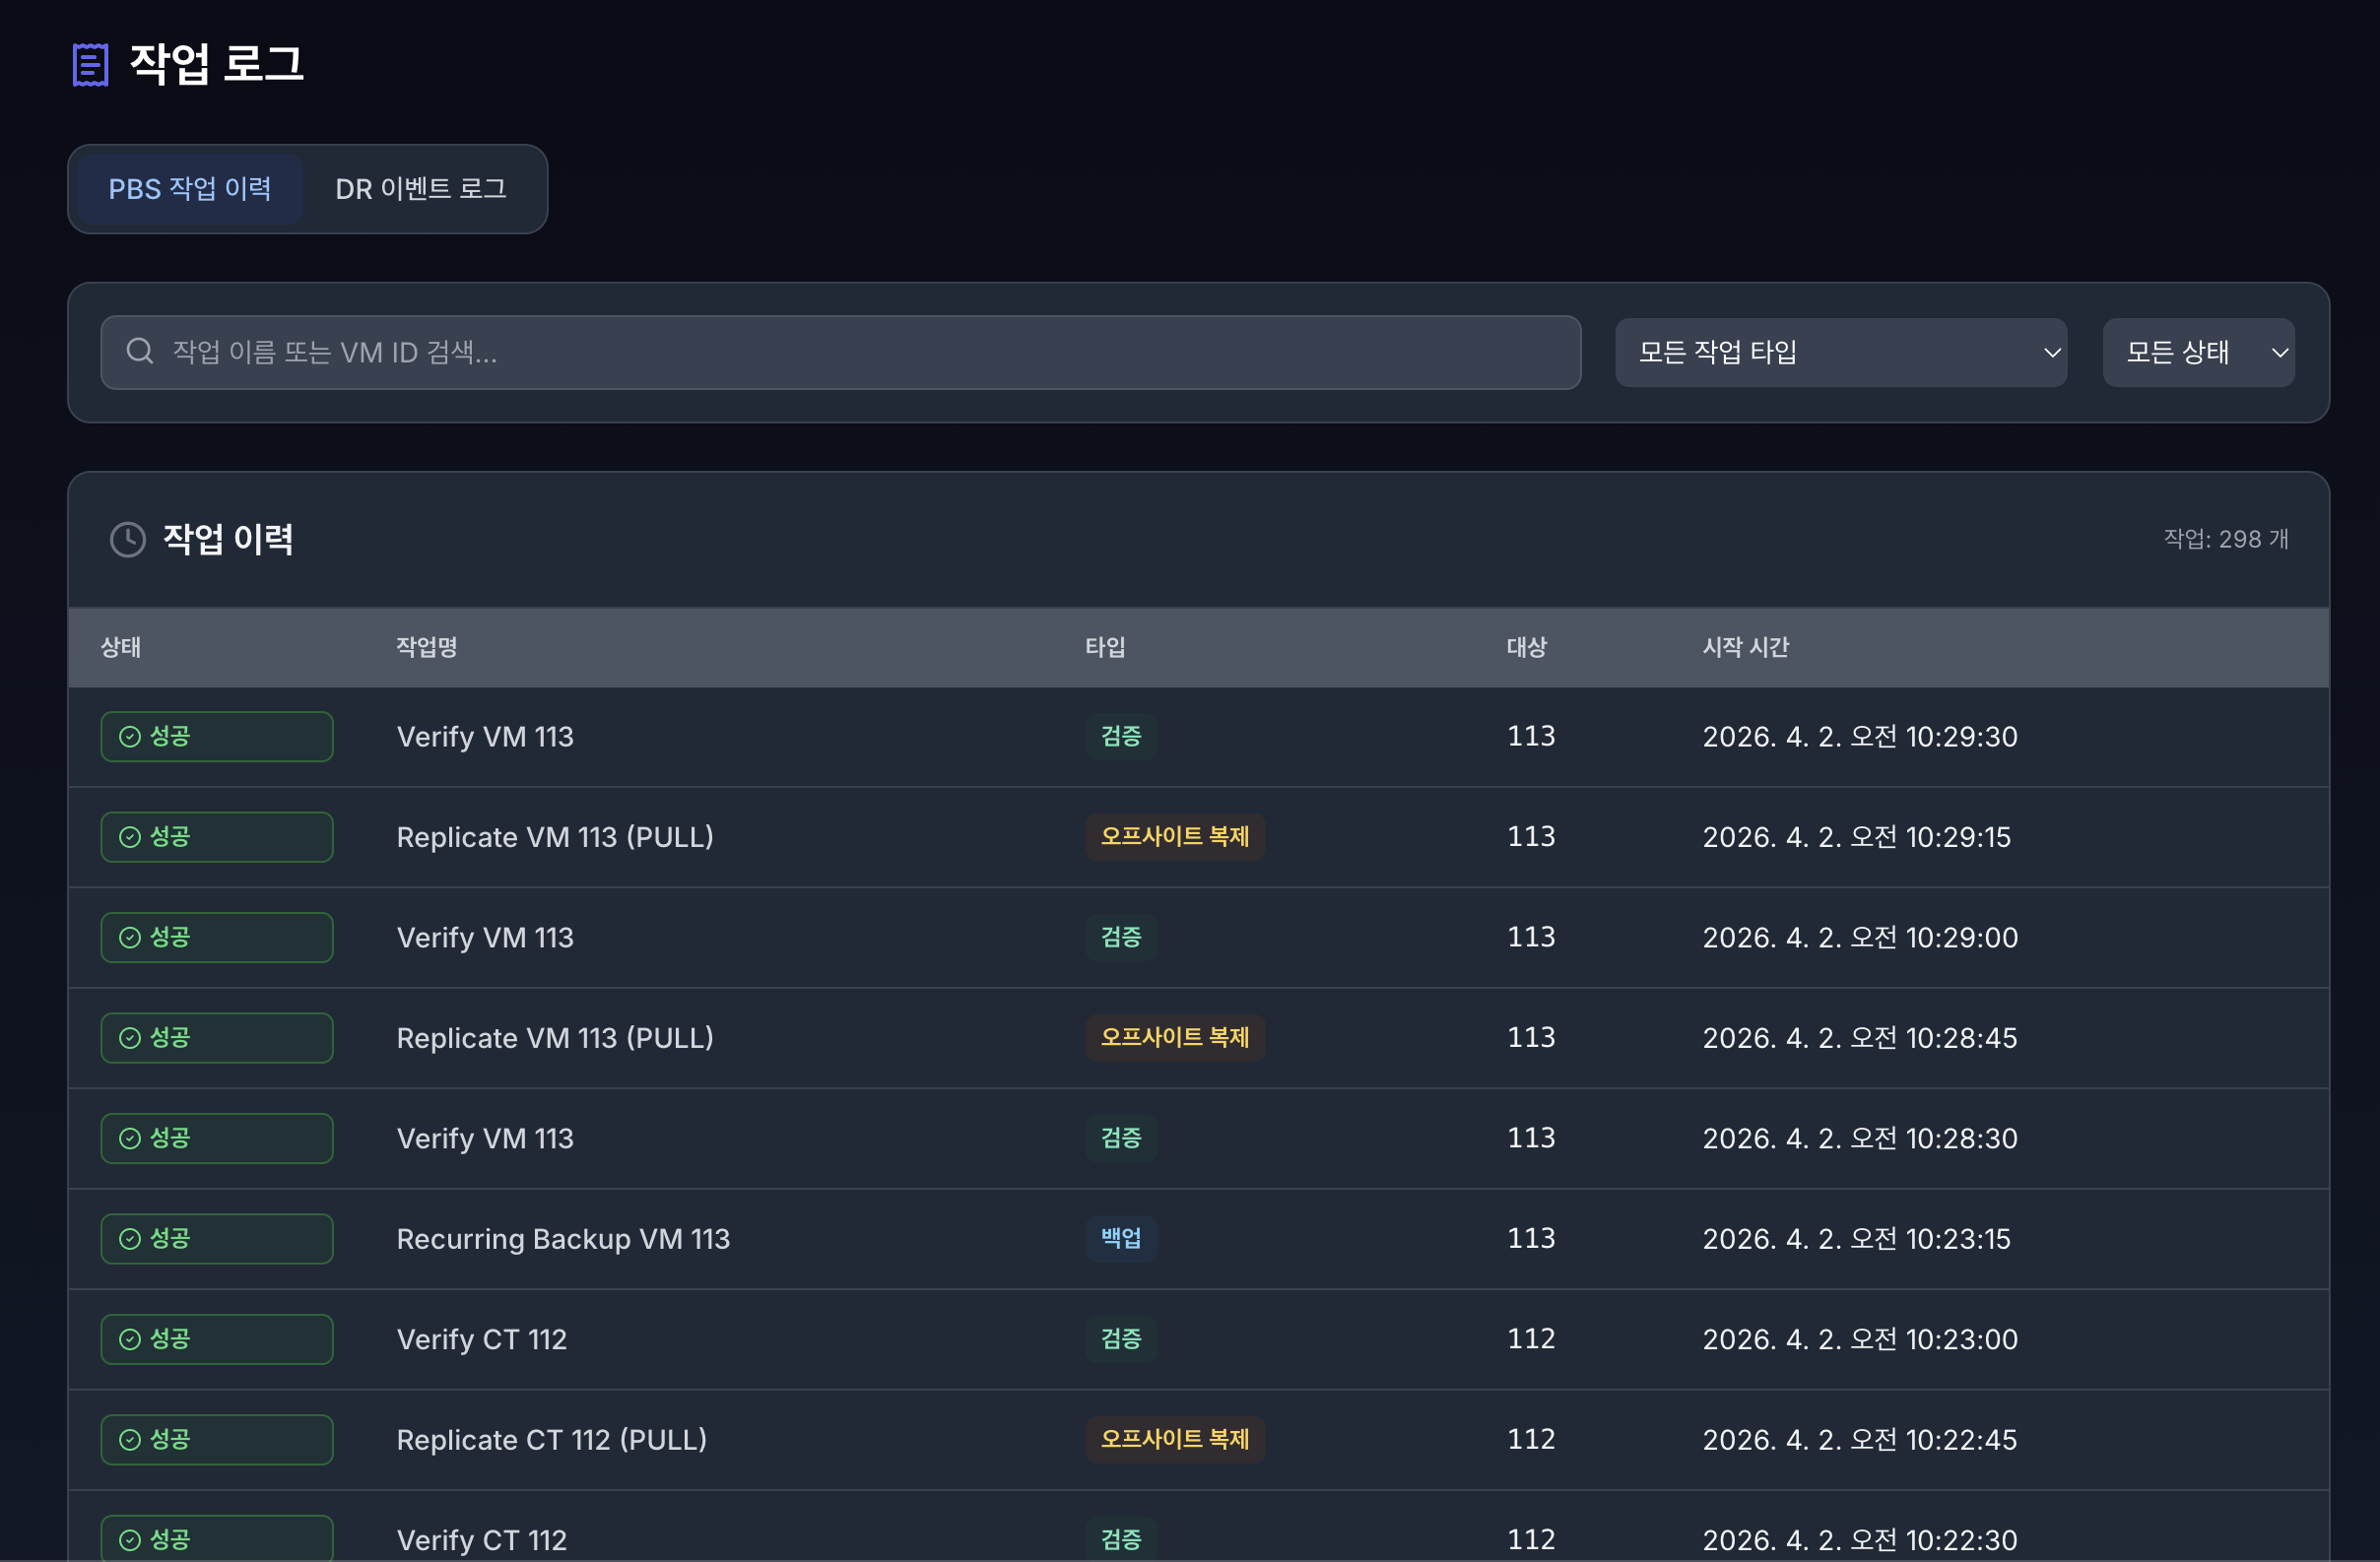The width and height of the screenshot is (2380, 1562).
Task: Click the check icon on Verify CT 112's status badge
Action: pyautogui.click(x=131, y=1339)
